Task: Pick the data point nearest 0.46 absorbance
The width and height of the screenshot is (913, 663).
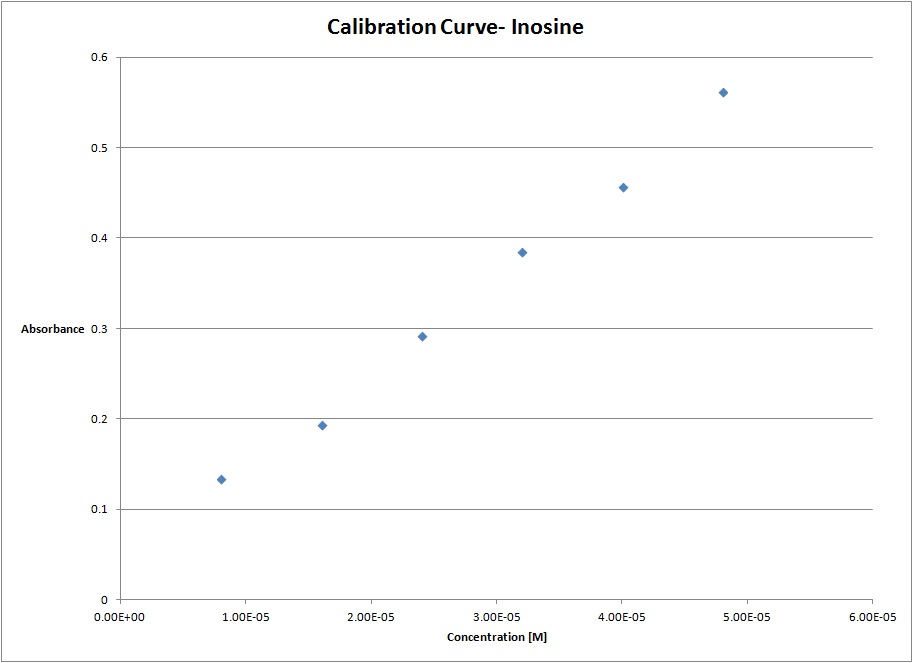Action: tap(623, 188)
